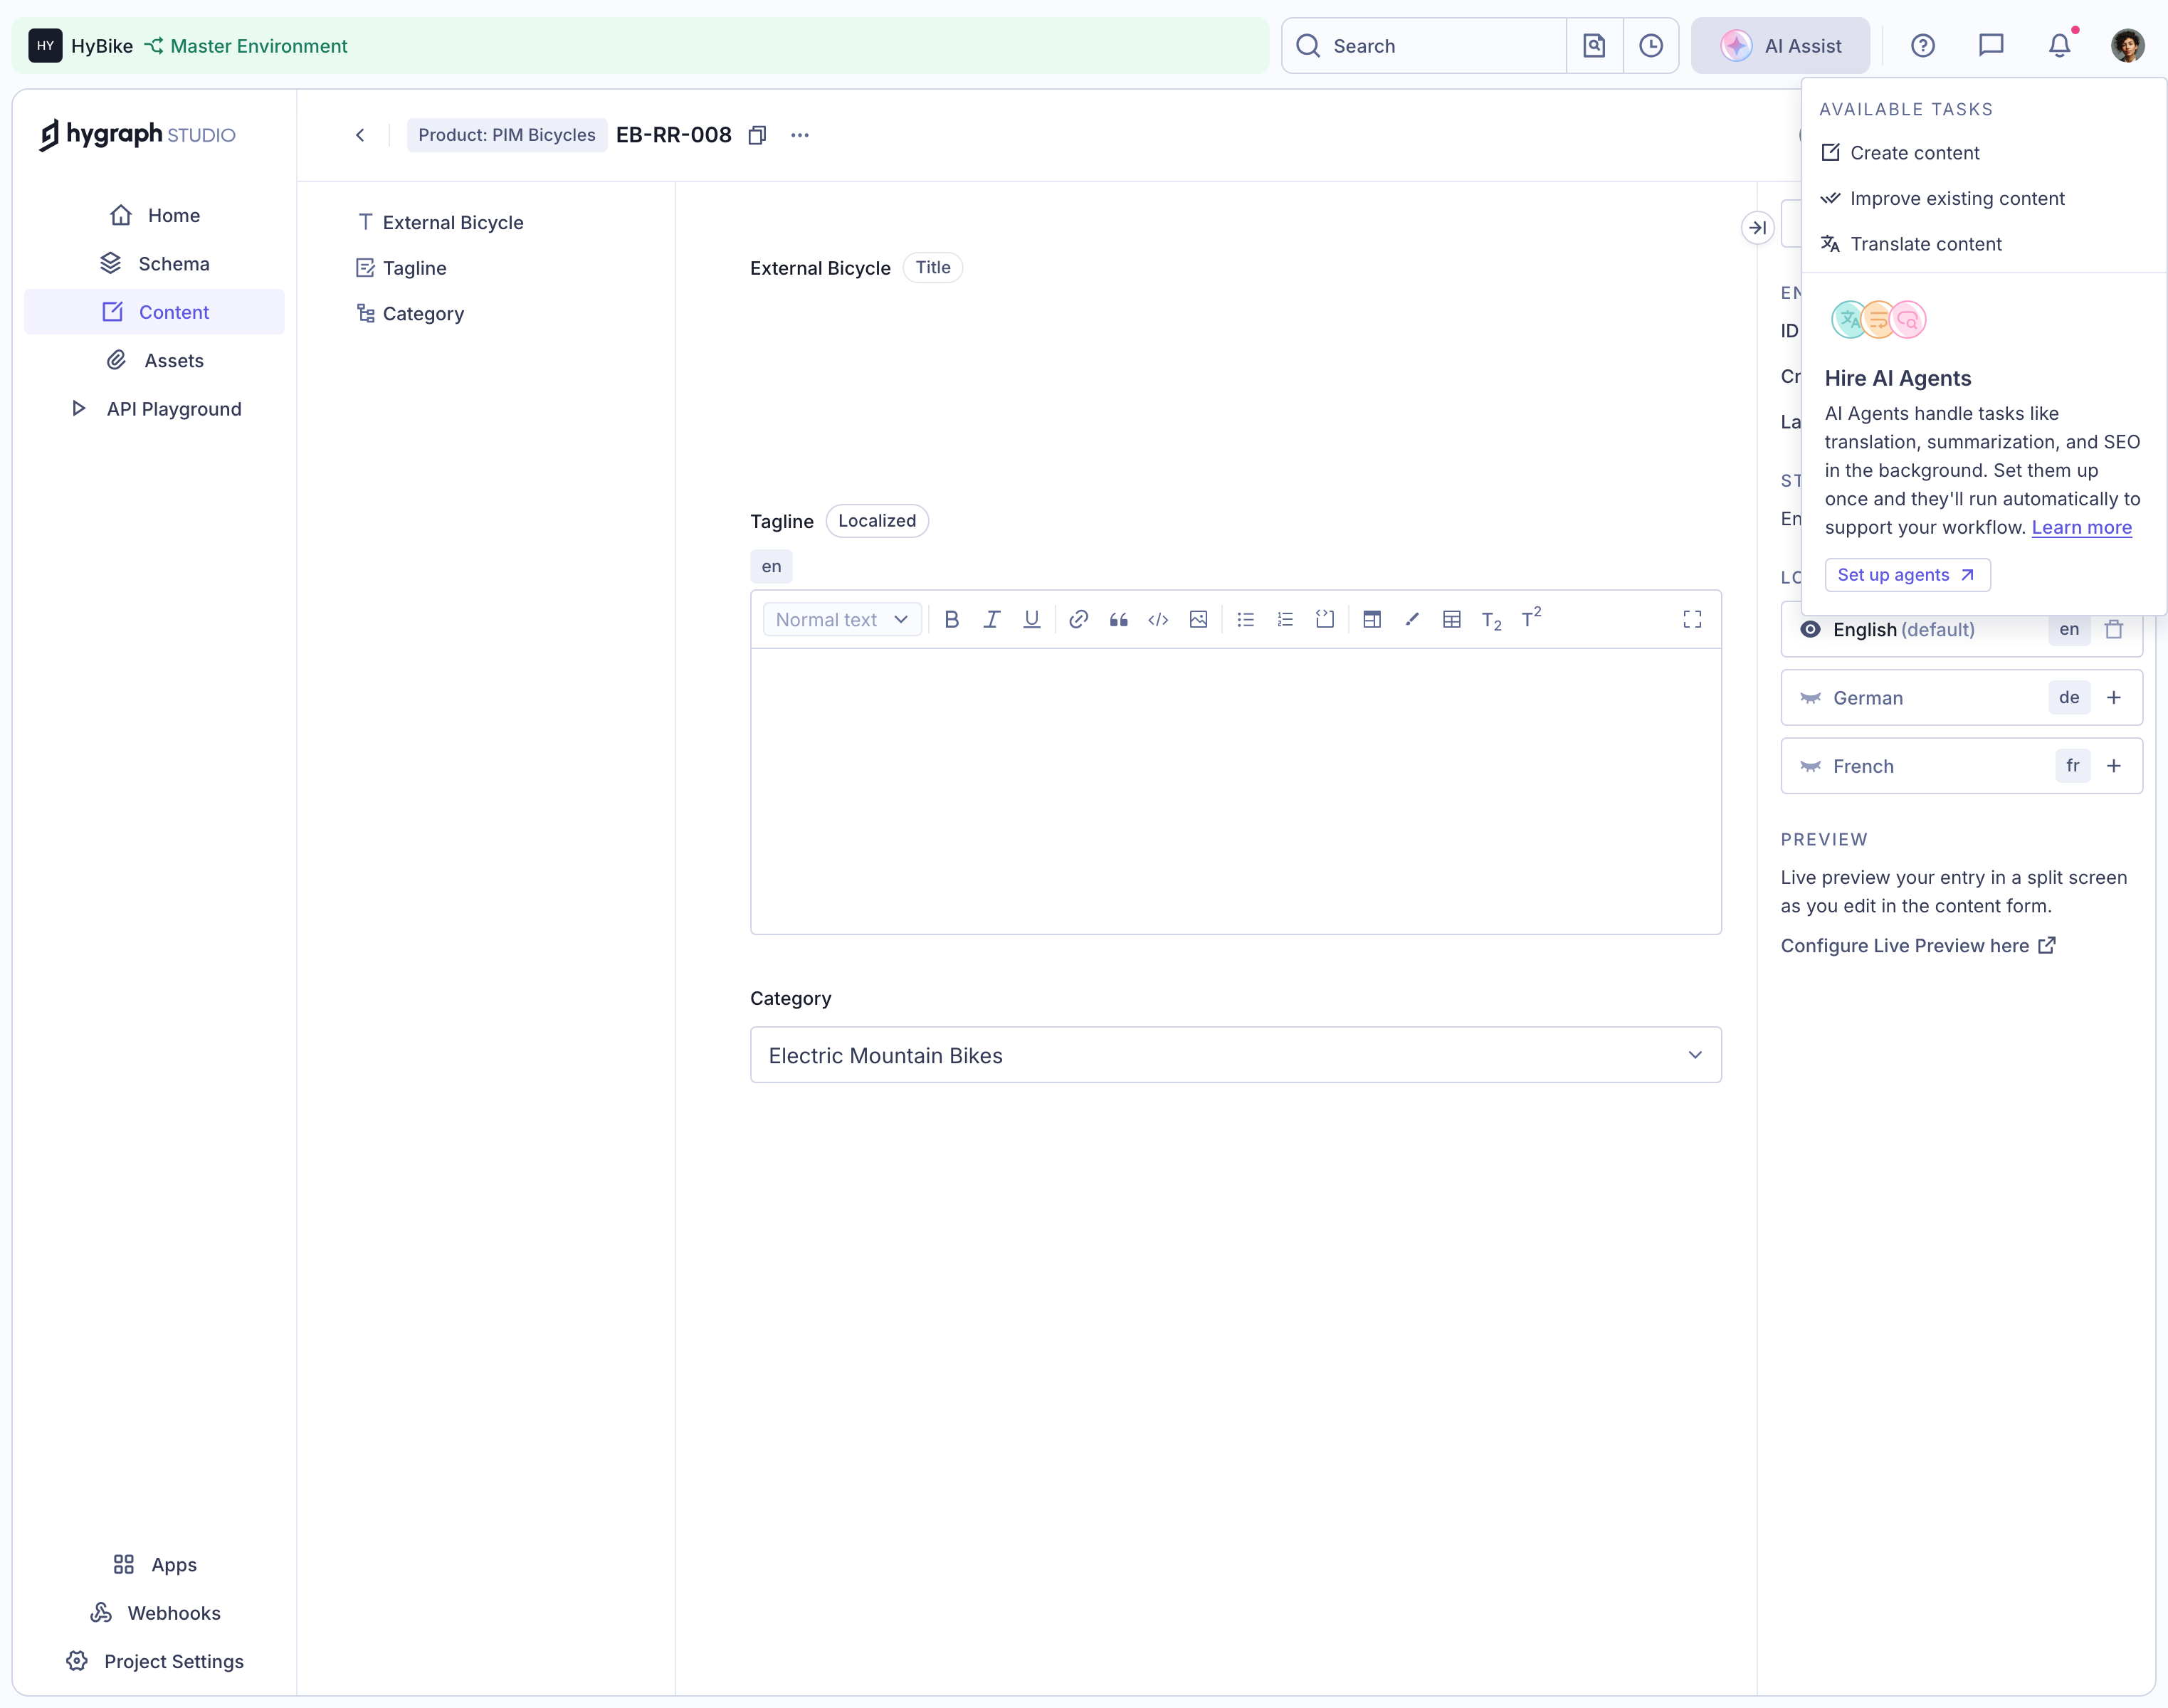Apply italic formatting in Tagline toolbar
The image size is (2168, 1708).
[991, 620]
